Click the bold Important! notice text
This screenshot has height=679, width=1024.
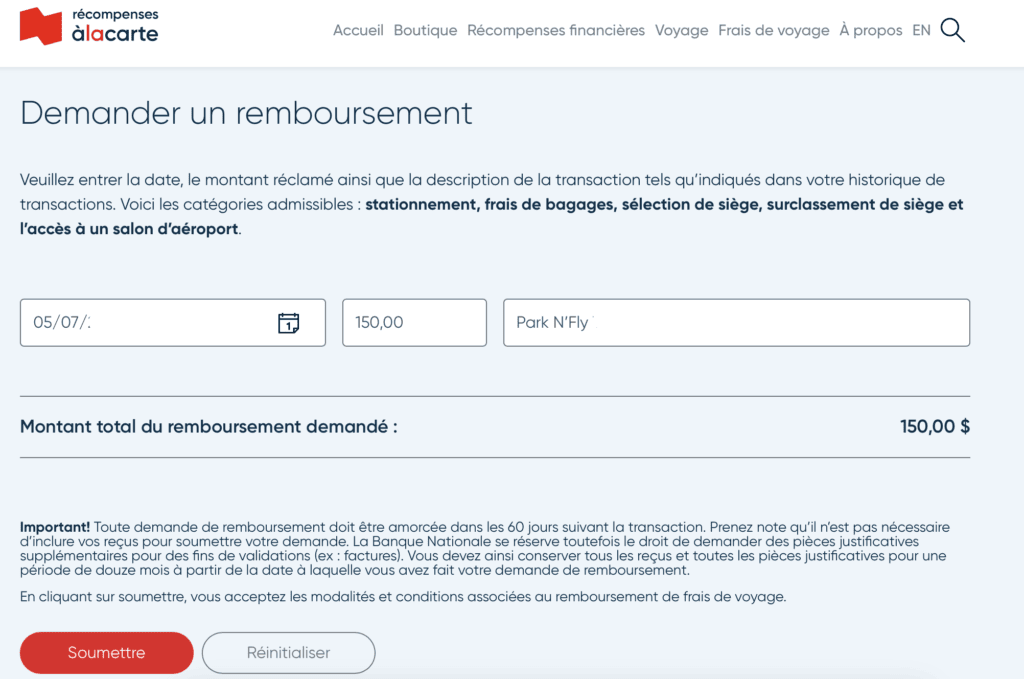55,527
